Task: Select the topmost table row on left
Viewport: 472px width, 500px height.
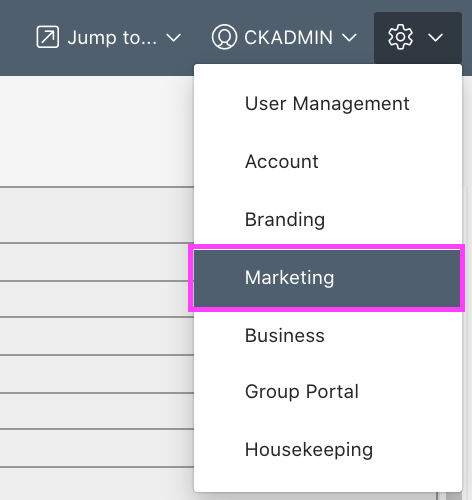Action: [97, 215]
